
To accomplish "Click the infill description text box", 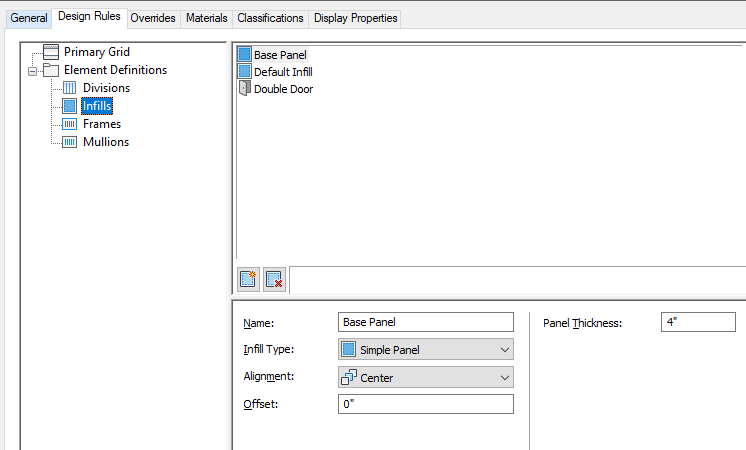I will [x=518, y=280].
